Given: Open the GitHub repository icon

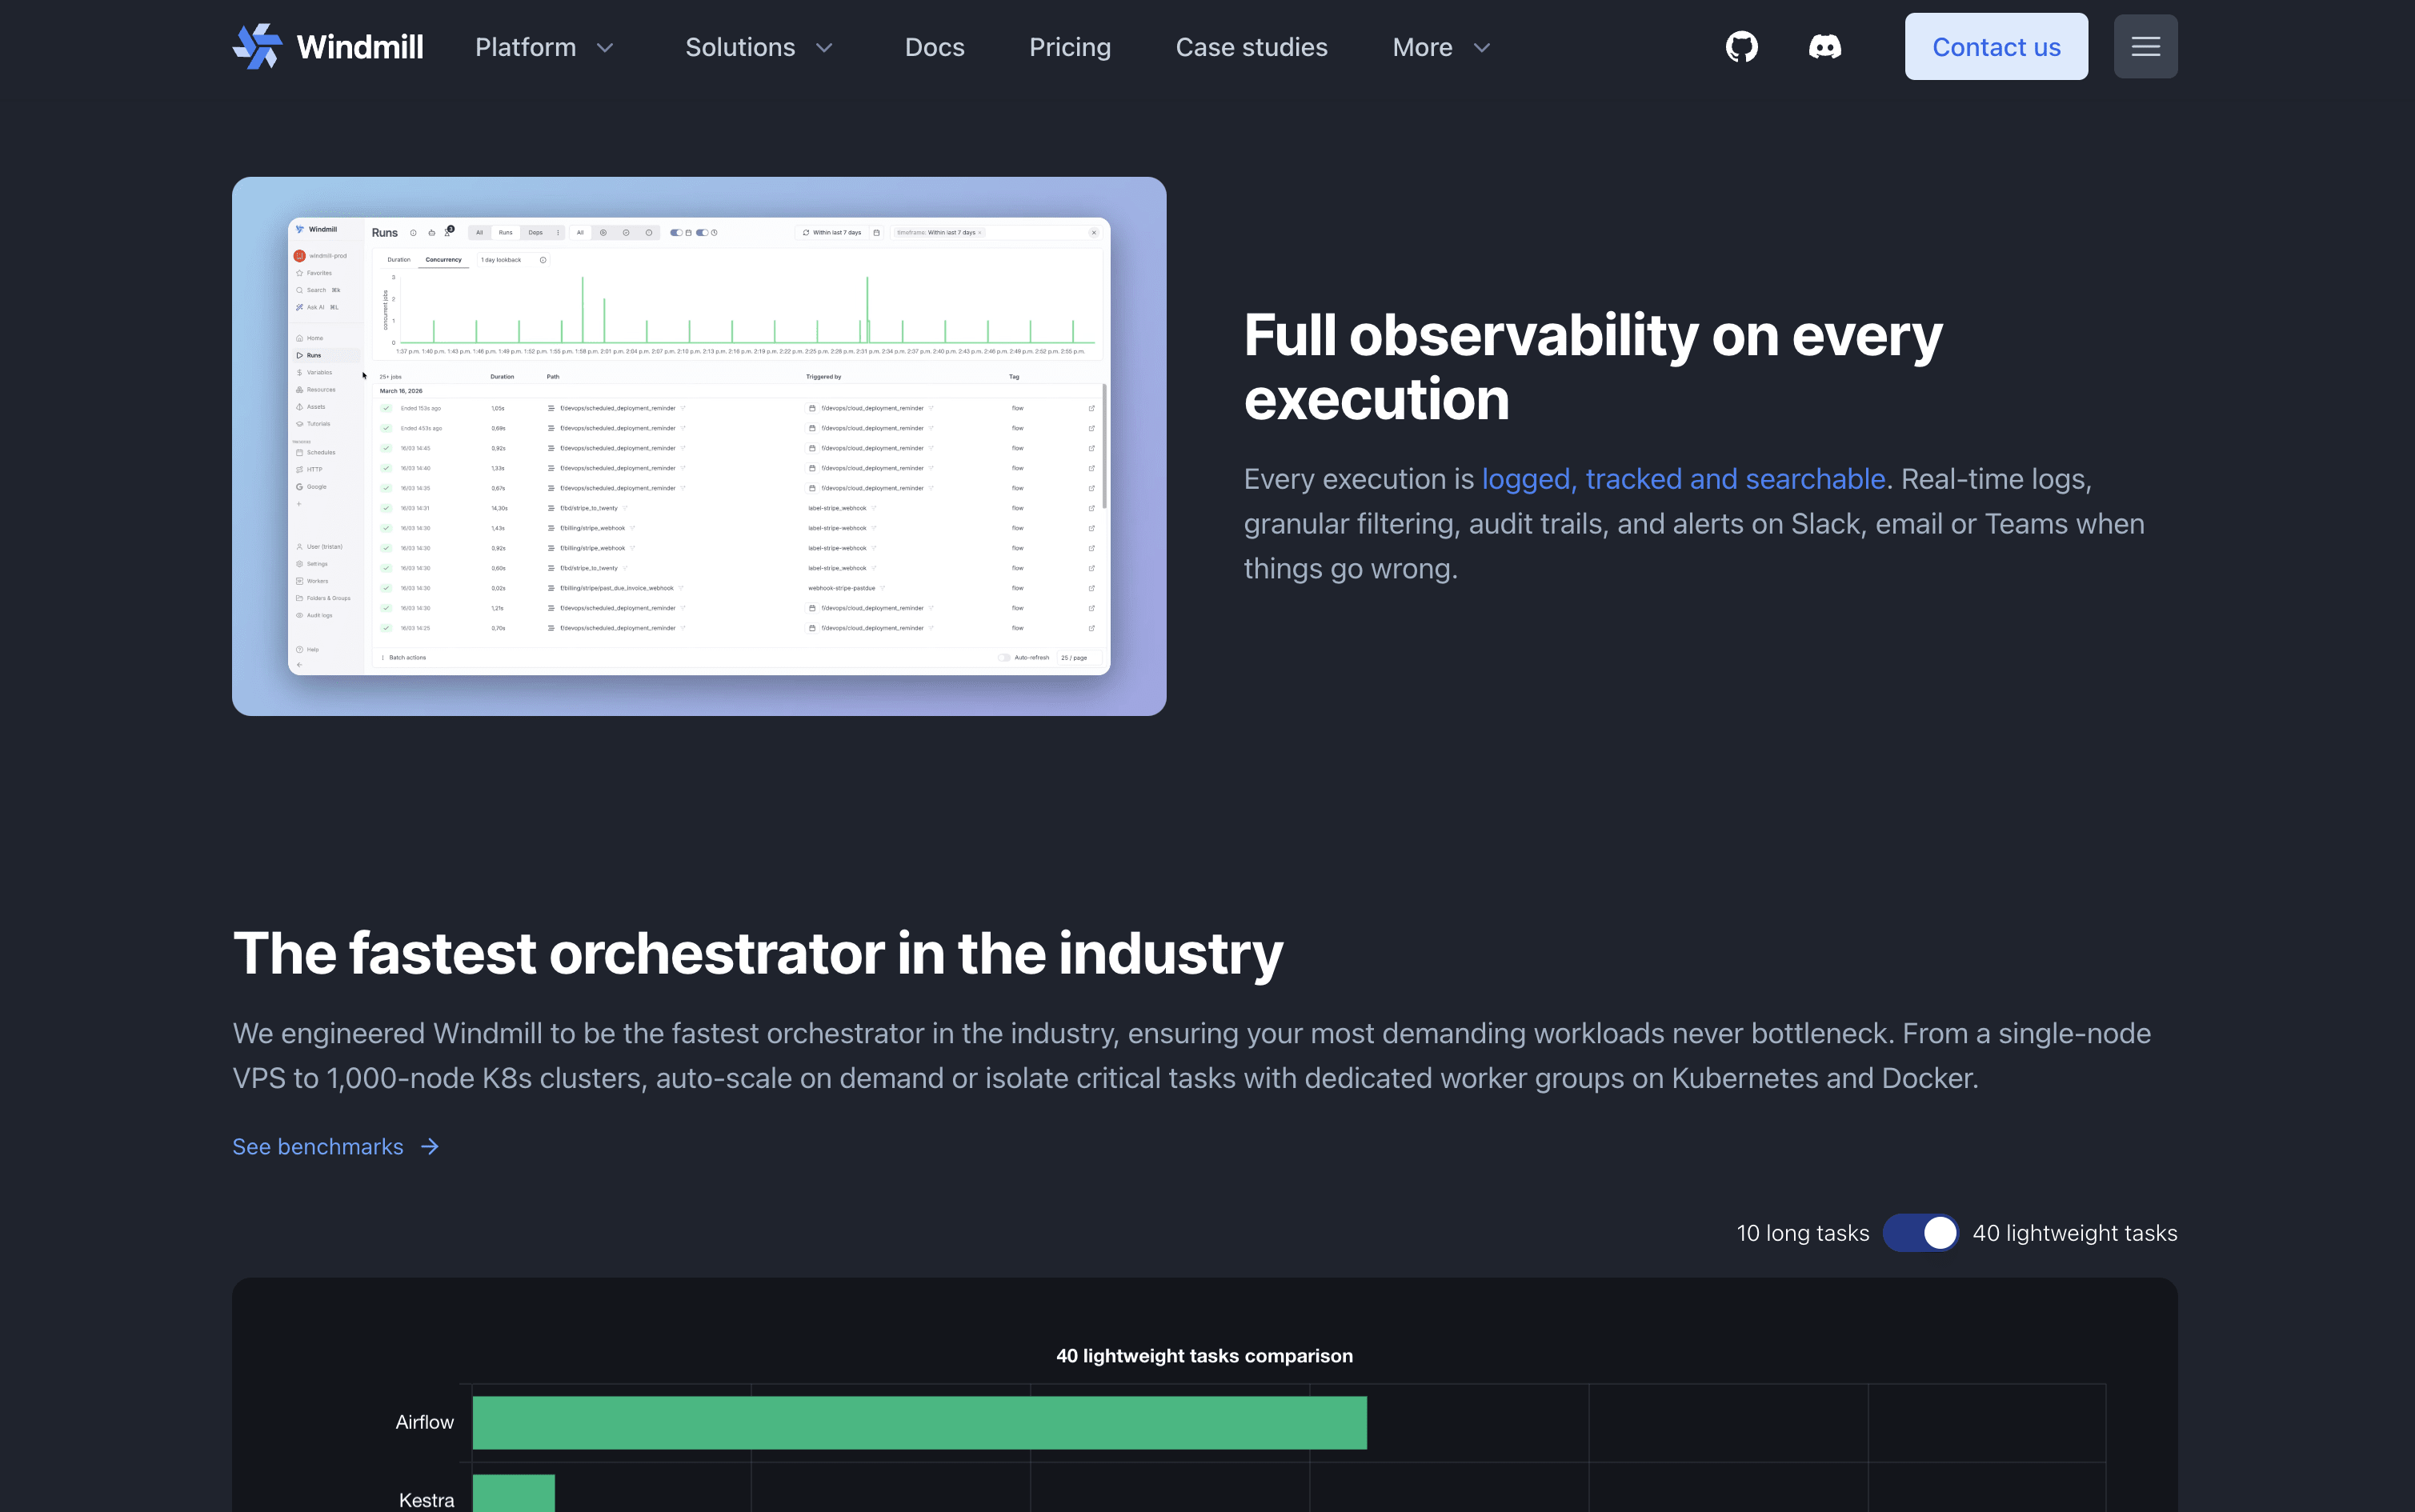Looking at the screenshot, I should pos(1741,47).
